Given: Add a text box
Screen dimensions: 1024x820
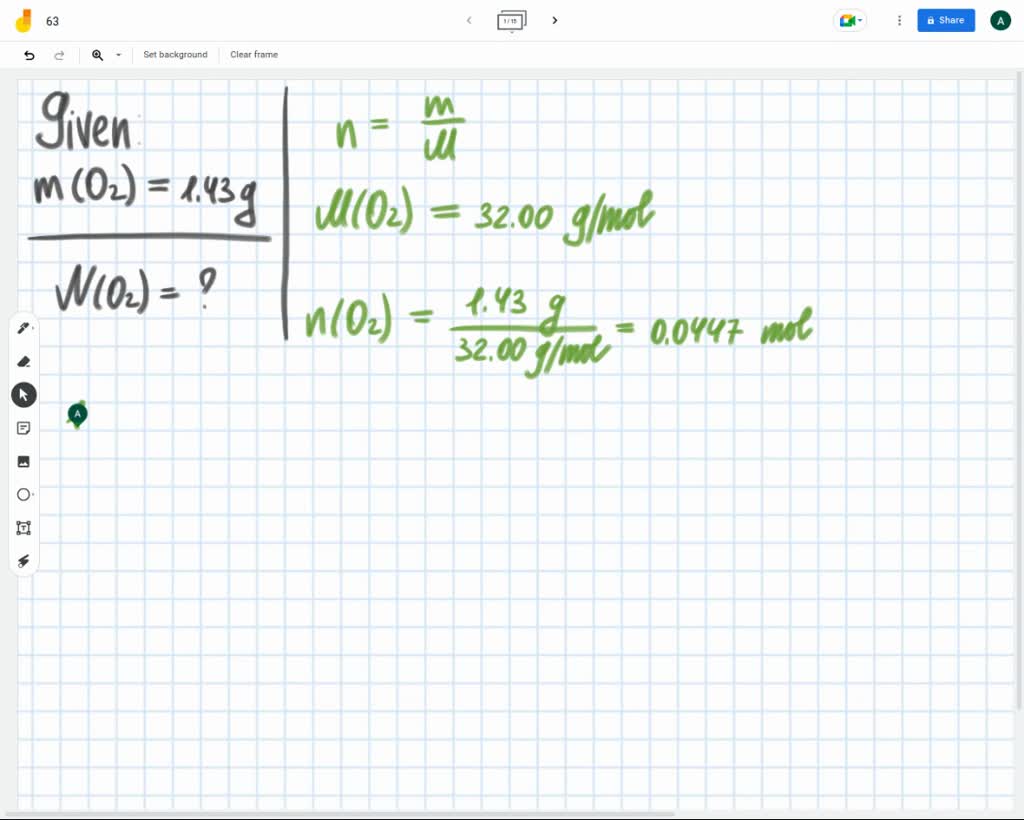Looking at the screenshot, I should (x=24, y=528).
